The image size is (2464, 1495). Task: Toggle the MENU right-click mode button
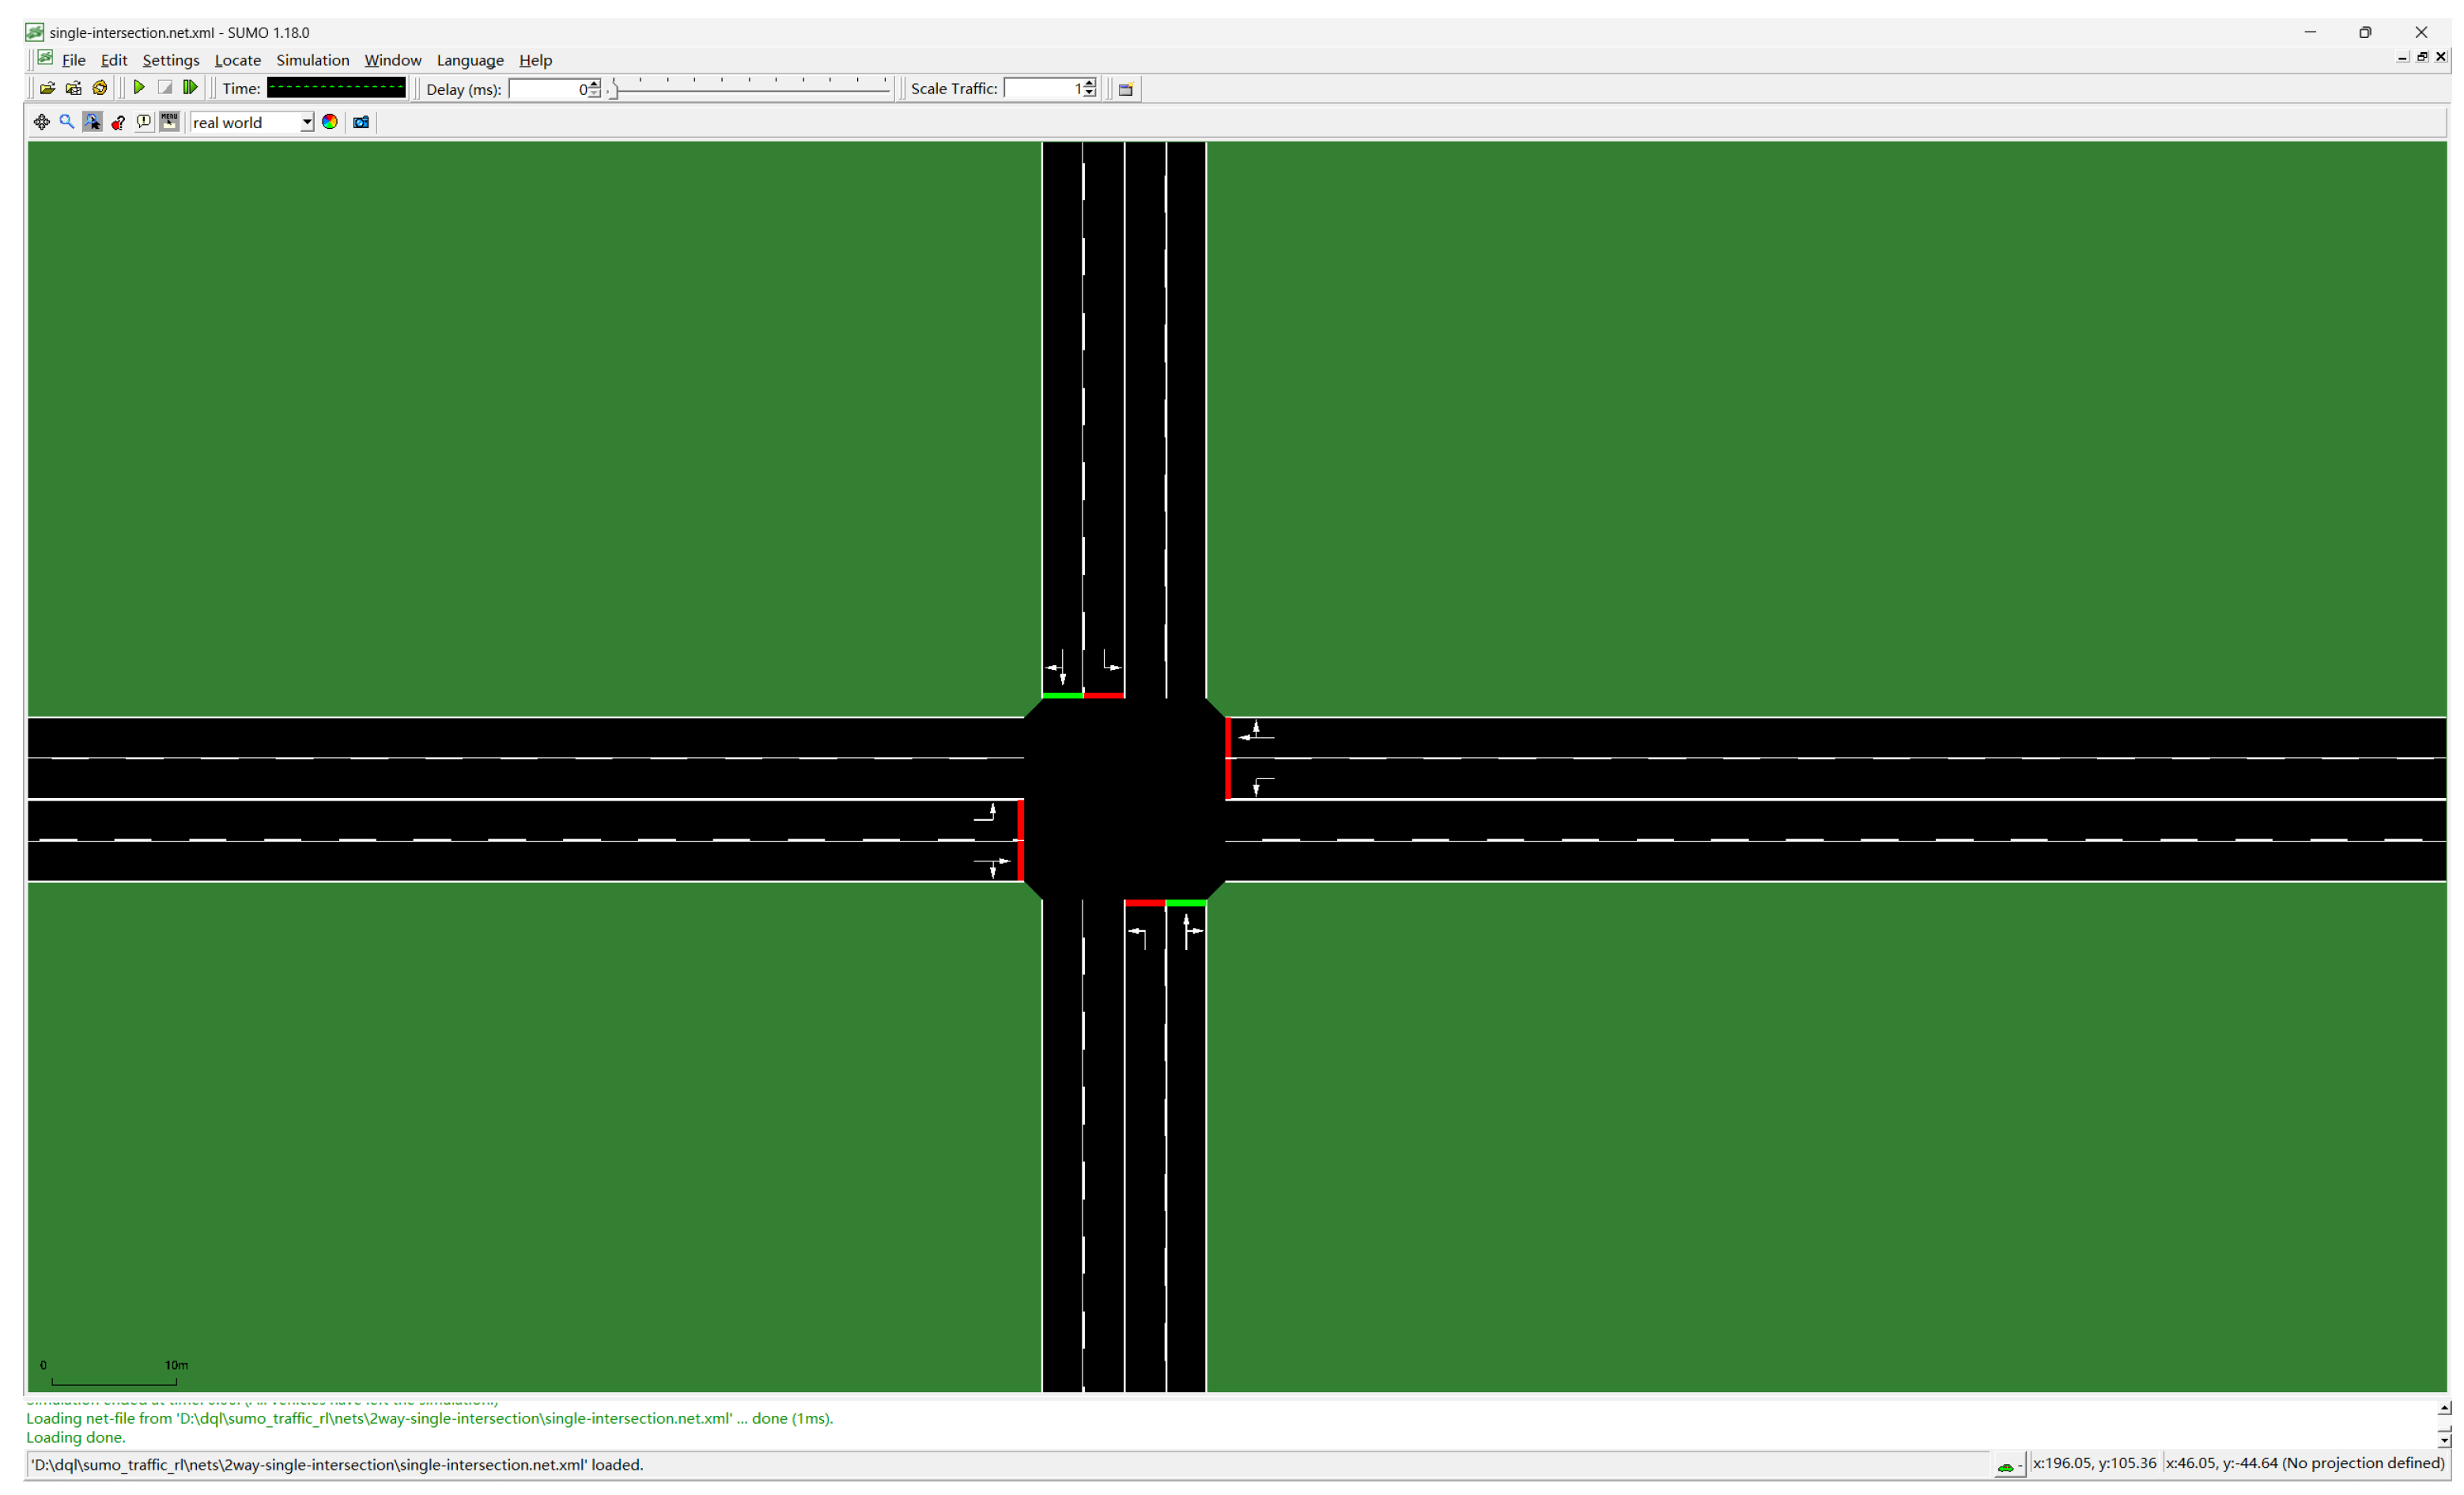(x=170, y=122)
